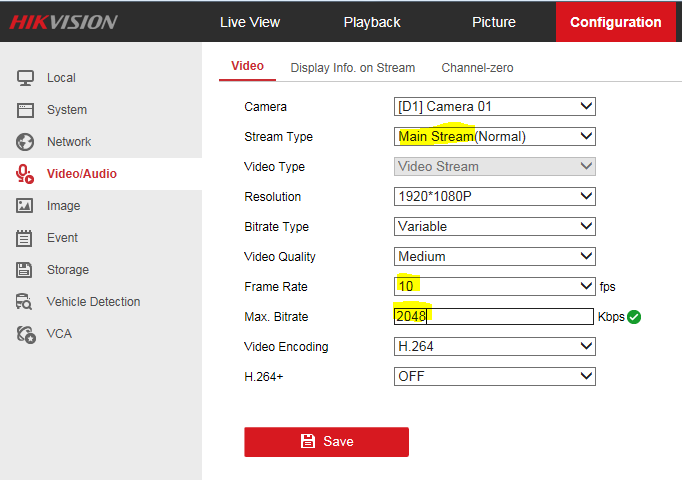Image resolution: width=682 pixels, height=480 pixels.
Task: Open the Camera selection dropdown
Action: [495, 106]
